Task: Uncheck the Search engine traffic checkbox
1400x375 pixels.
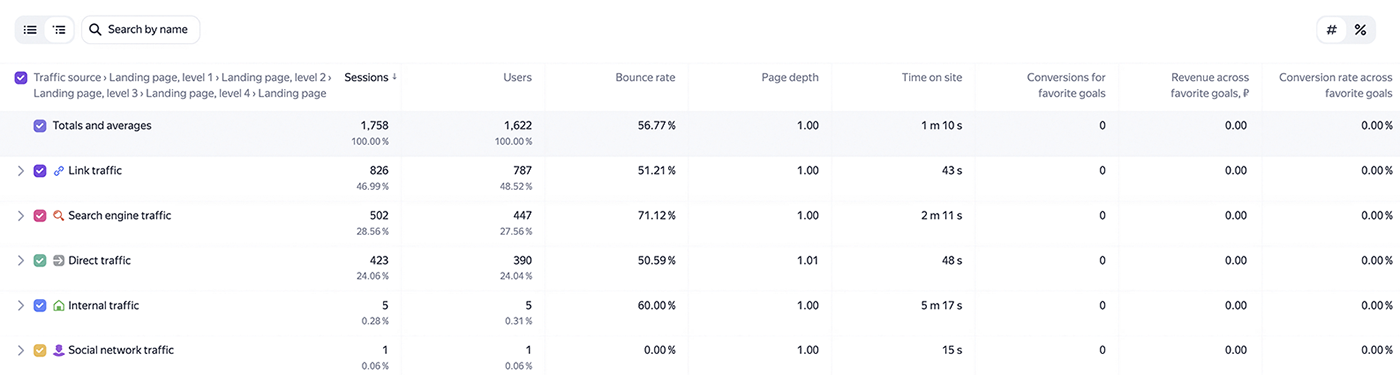Action: tap(40, 216)
